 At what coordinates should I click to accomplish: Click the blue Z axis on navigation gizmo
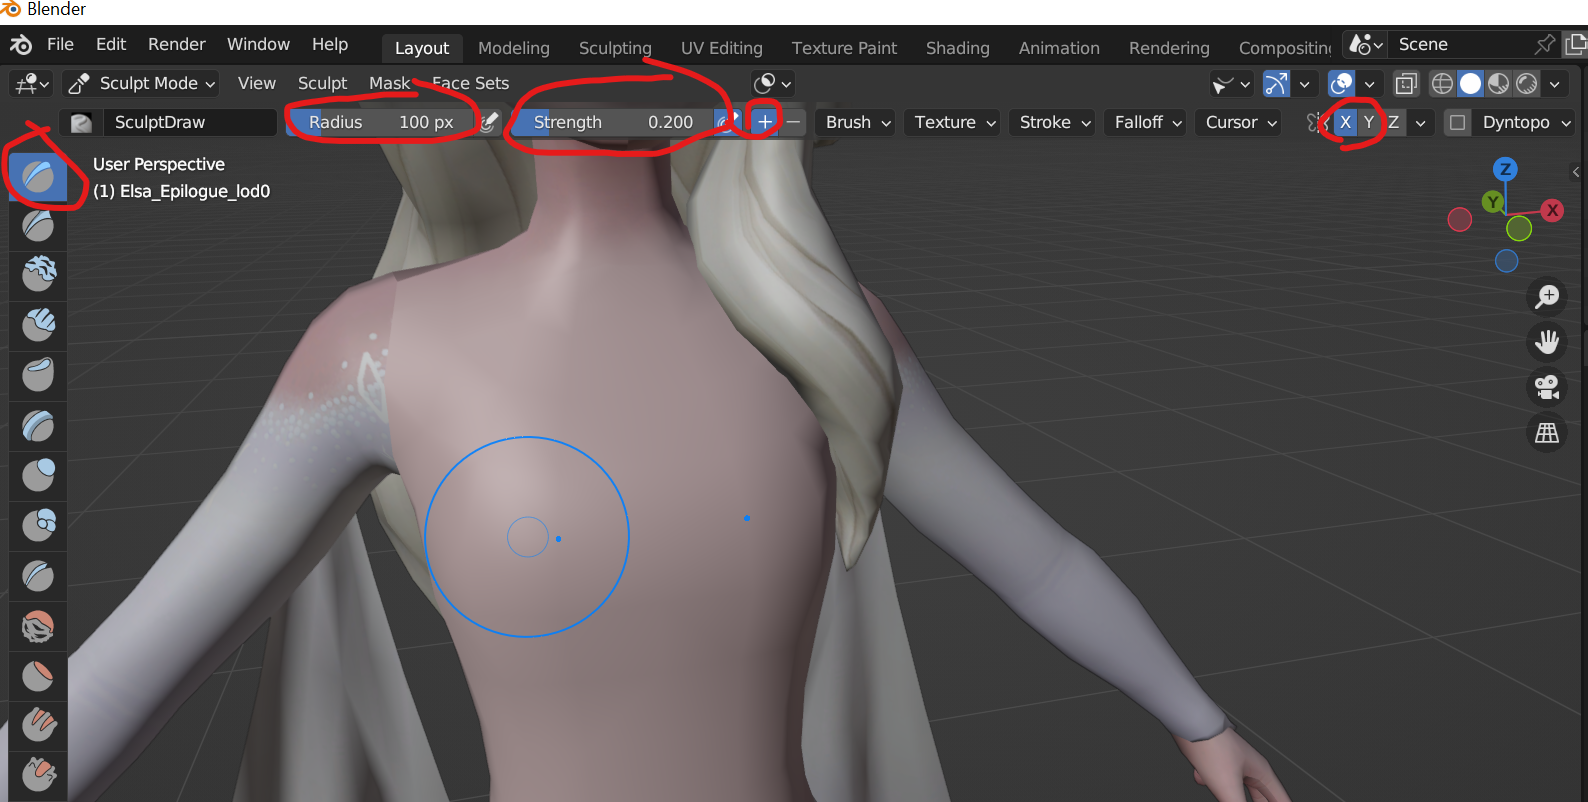pyautogui.click(x=1505, y=169)
